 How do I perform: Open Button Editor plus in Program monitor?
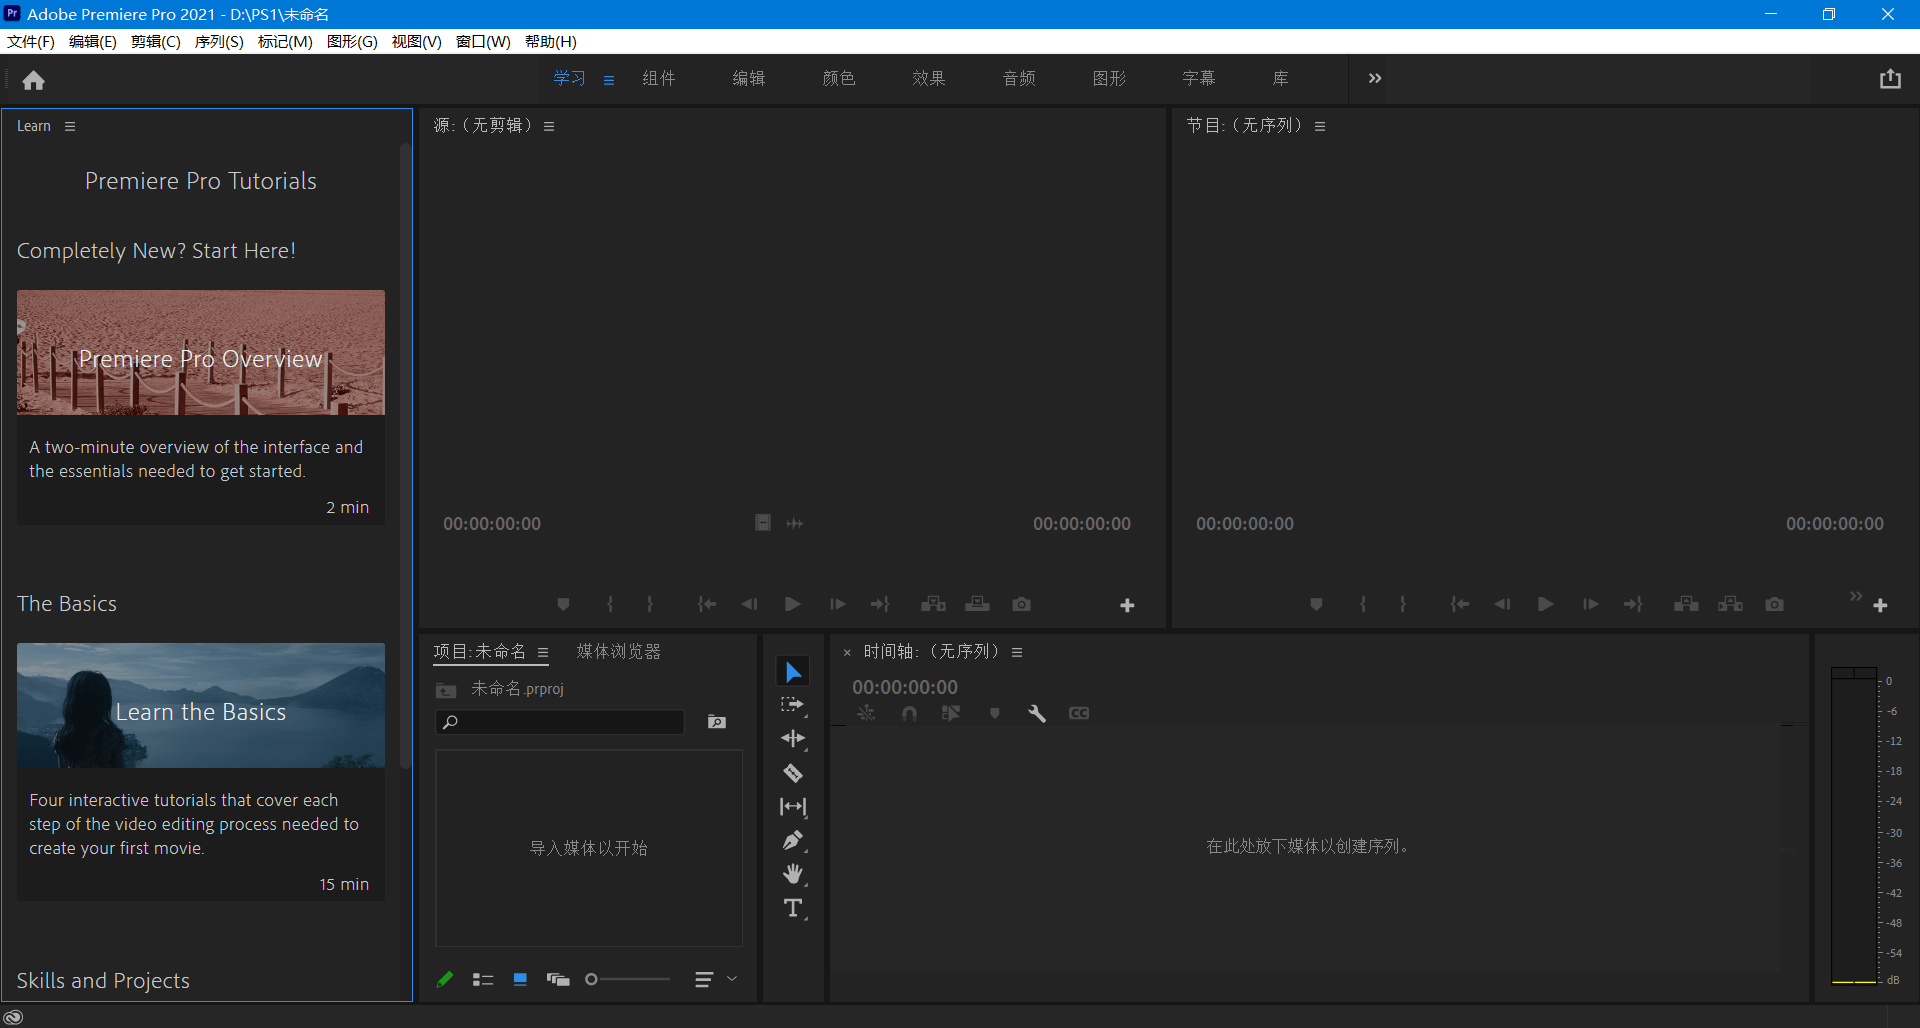click(1880, 605)
